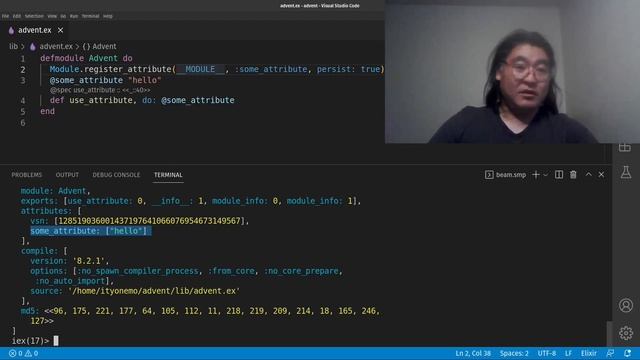The image size is (640, 360).
Task: Open the Testing flask icon in activity bar
Action: (x=626, y=172)
